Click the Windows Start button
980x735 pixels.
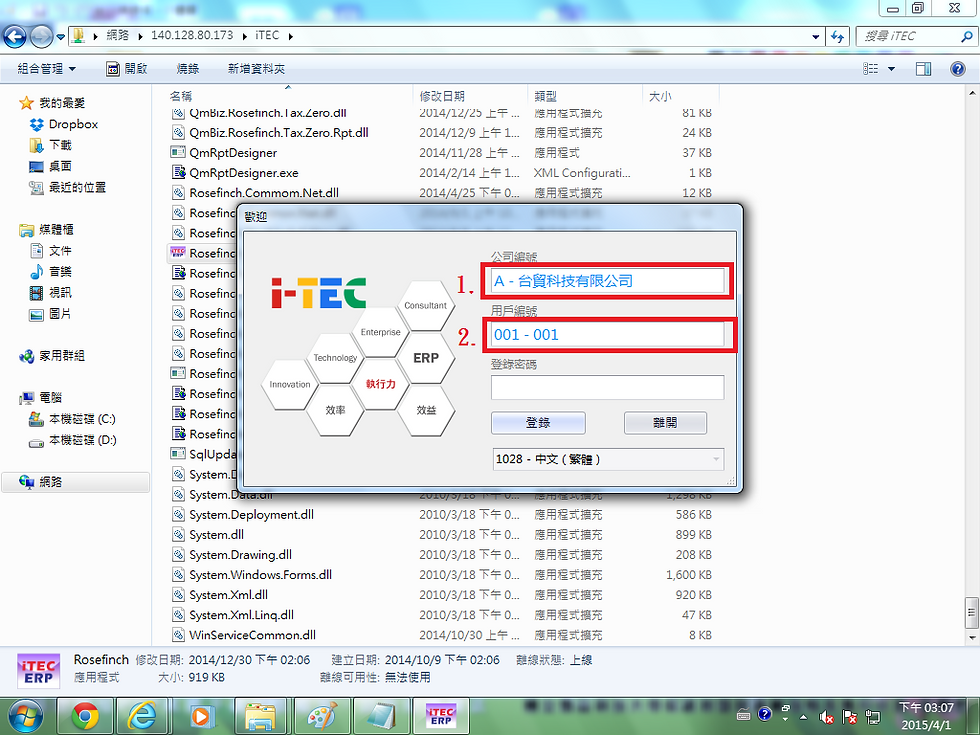tap(25, 716)
